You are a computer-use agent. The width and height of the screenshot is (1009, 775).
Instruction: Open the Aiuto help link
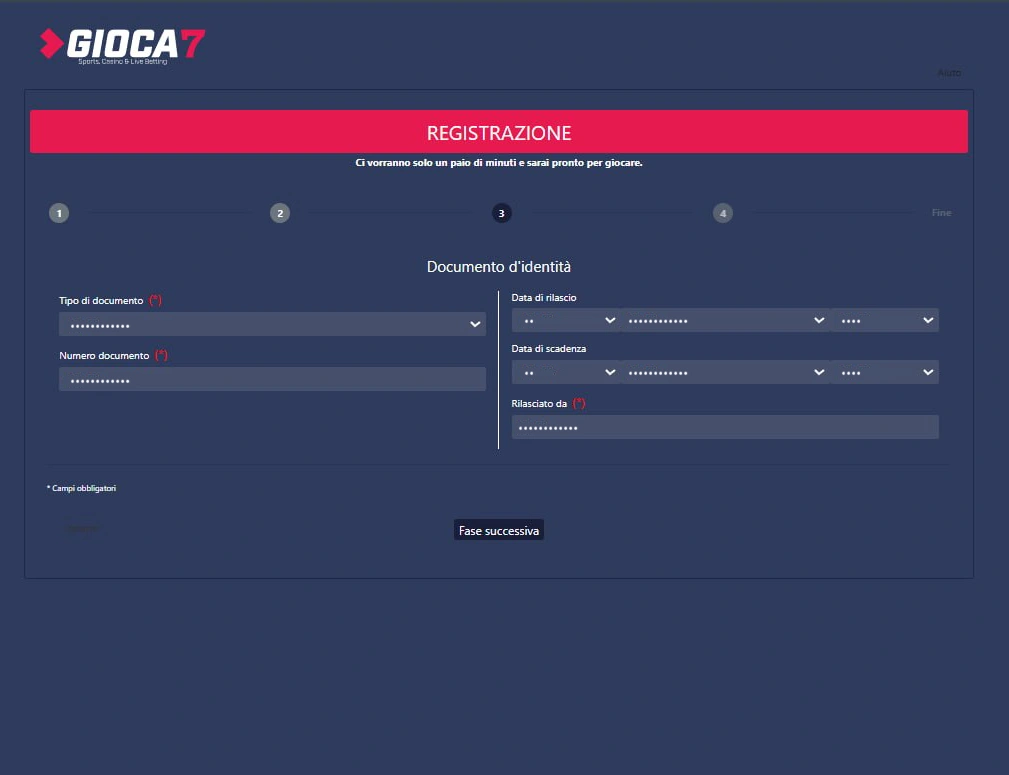949,73
